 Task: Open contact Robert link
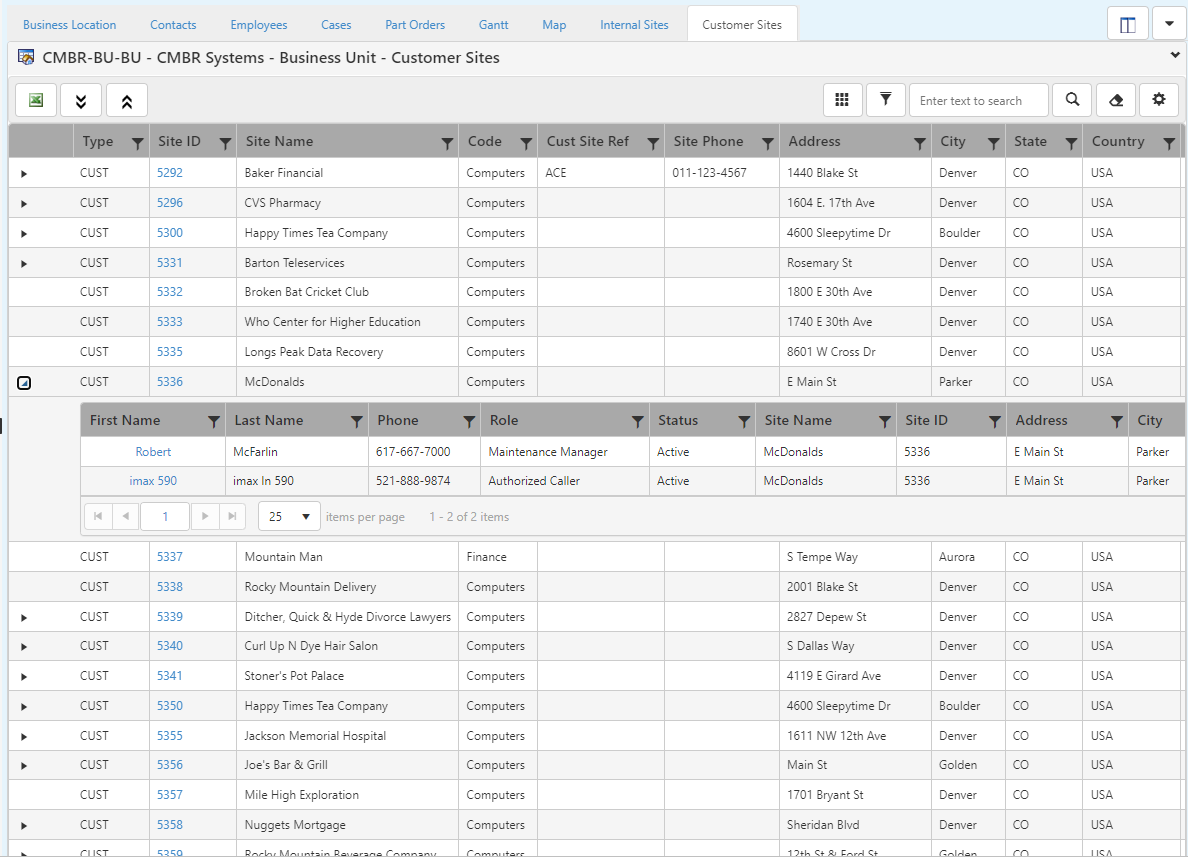tap(153, 452)
